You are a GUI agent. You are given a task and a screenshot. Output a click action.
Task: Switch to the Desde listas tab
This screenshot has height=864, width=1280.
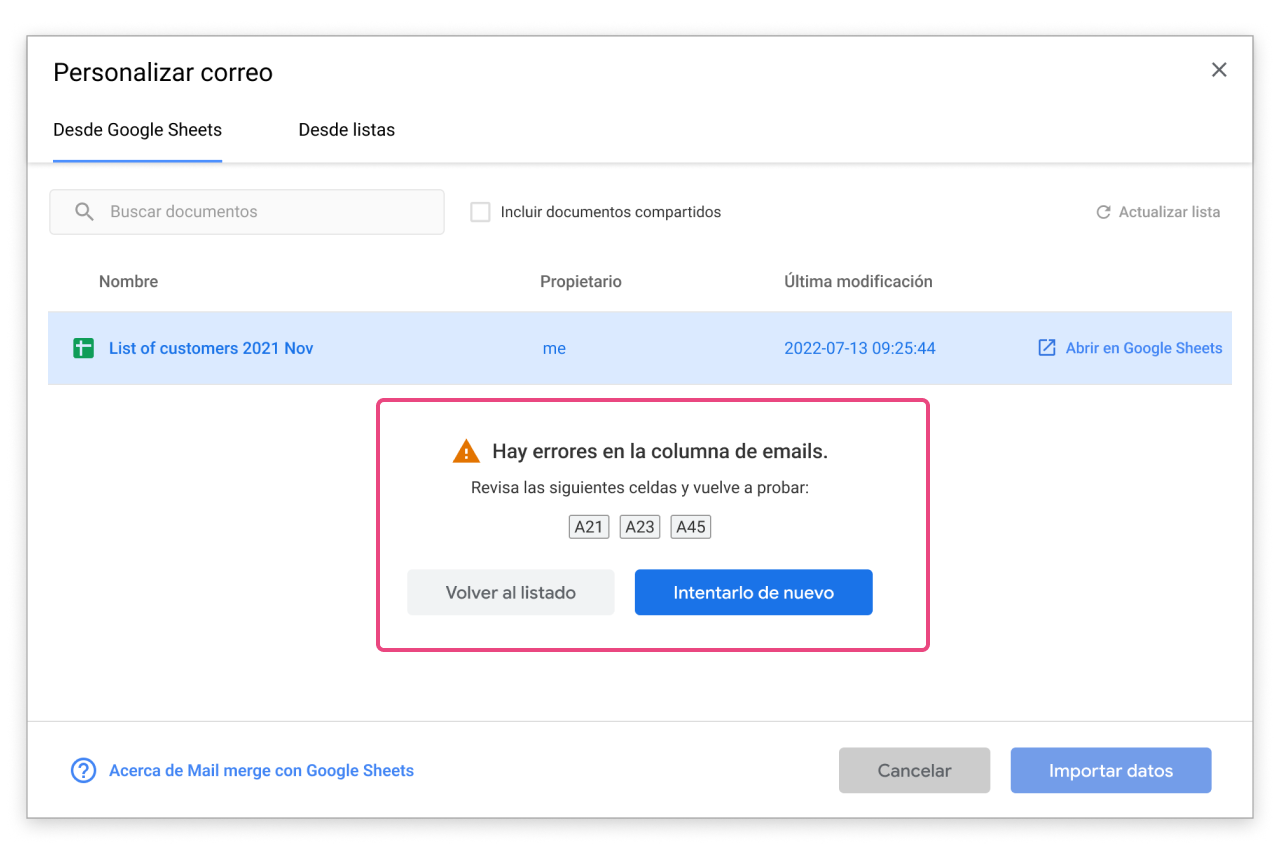pyautogui.click(x=346, y=130)
